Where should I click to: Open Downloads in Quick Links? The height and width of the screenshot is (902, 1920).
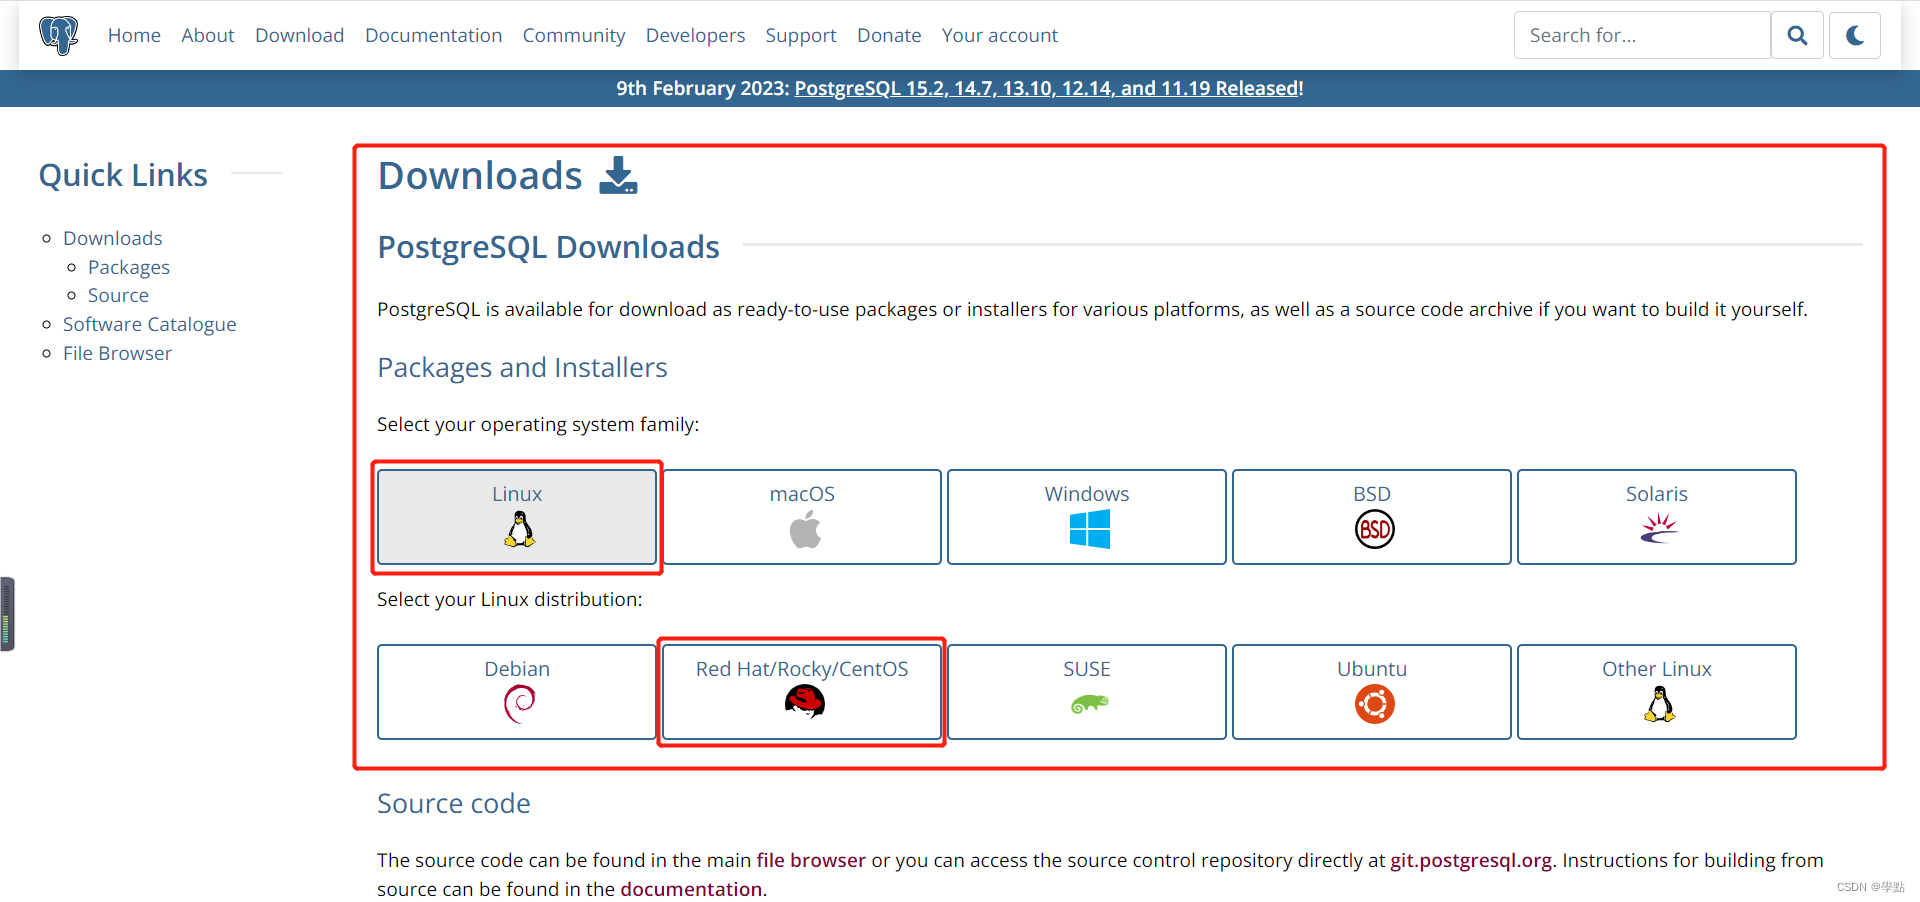tap(113, 238)
